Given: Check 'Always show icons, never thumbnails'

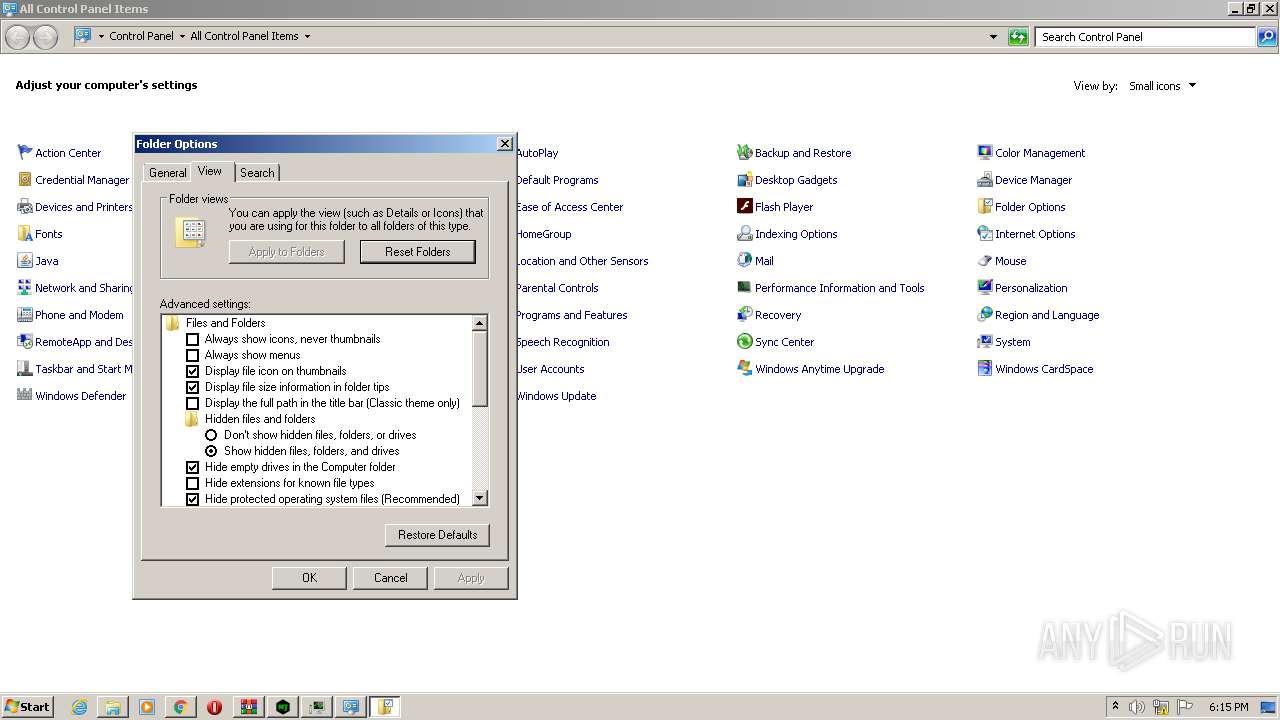Looking at the screenshot, I should point(193,339).
